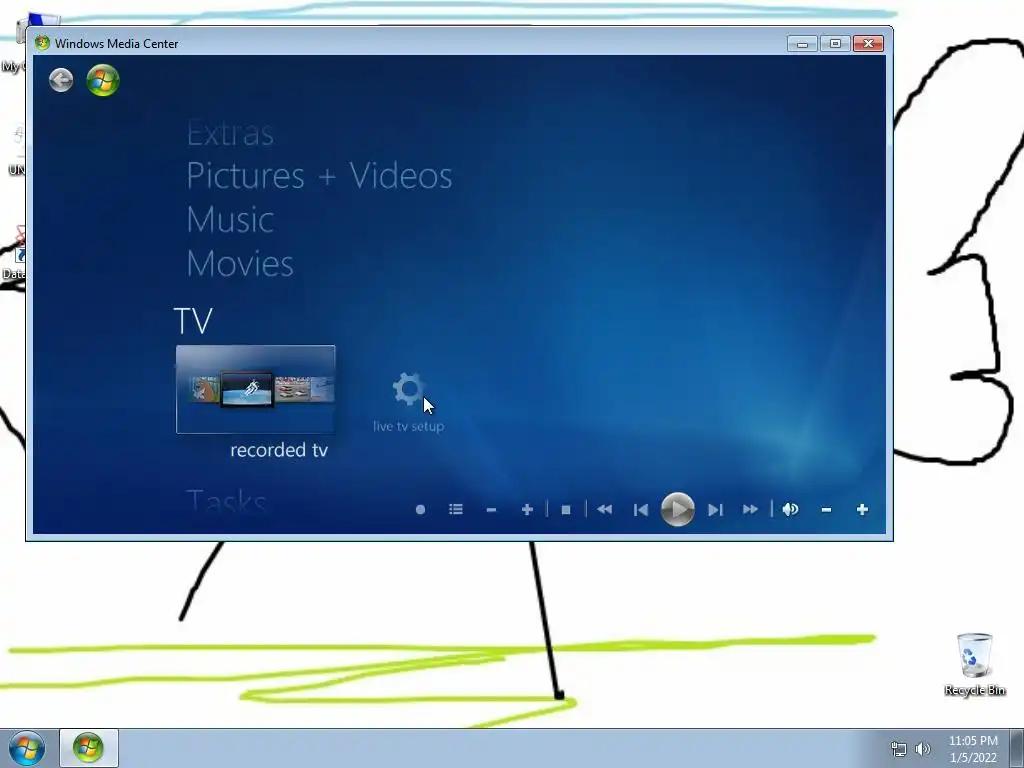Click the channel down minus button
This screenshot has height=768, width=1024.
click(x=492, y=509)
